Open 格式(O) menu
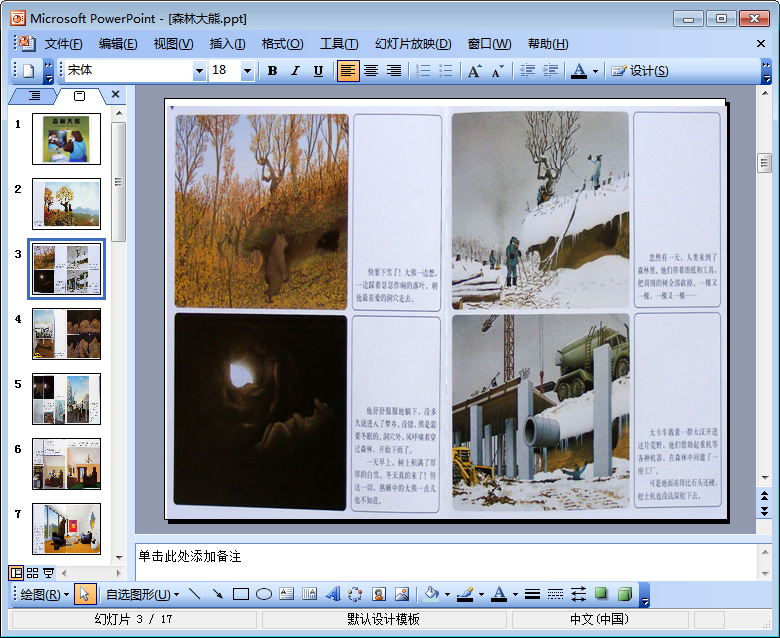This screenshot has width=780, height=638. pyautogui.click(x=283, y=44)
